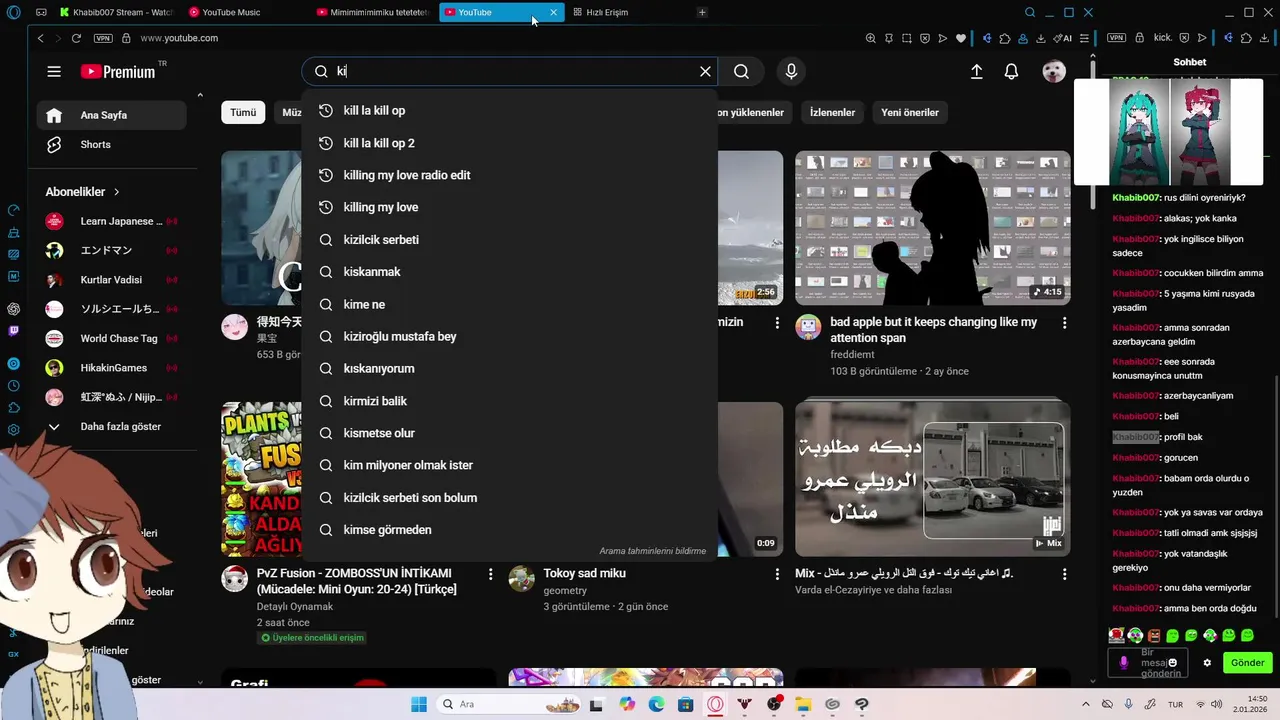Switch to Mimimimimimiku browser tab

click(x=373, y=12)
